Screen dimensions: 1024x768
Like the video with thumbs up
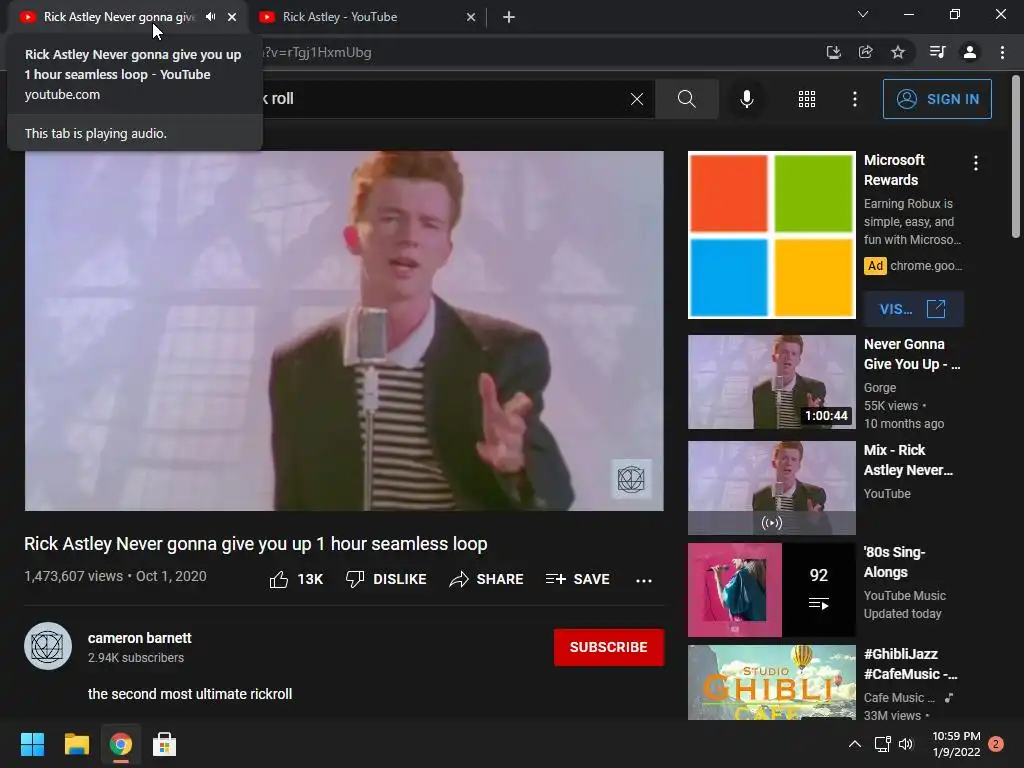coord(296,579)
